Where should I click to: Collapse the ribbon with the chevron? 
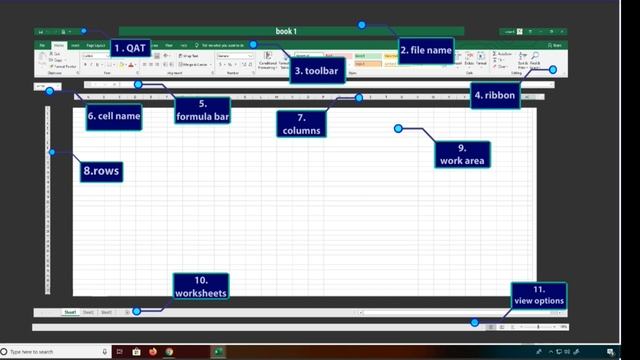coord(564,73)
